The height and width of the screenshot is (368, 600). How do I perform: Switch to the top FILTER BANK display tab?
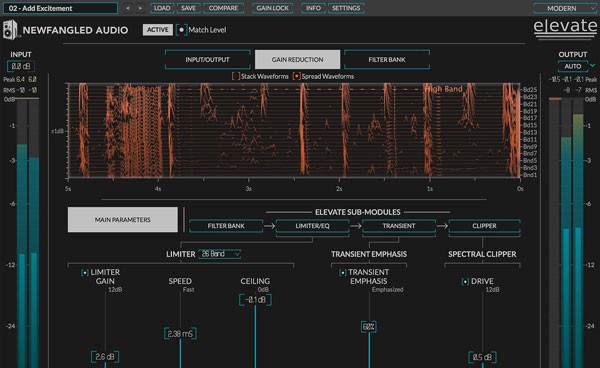point(387,60)
